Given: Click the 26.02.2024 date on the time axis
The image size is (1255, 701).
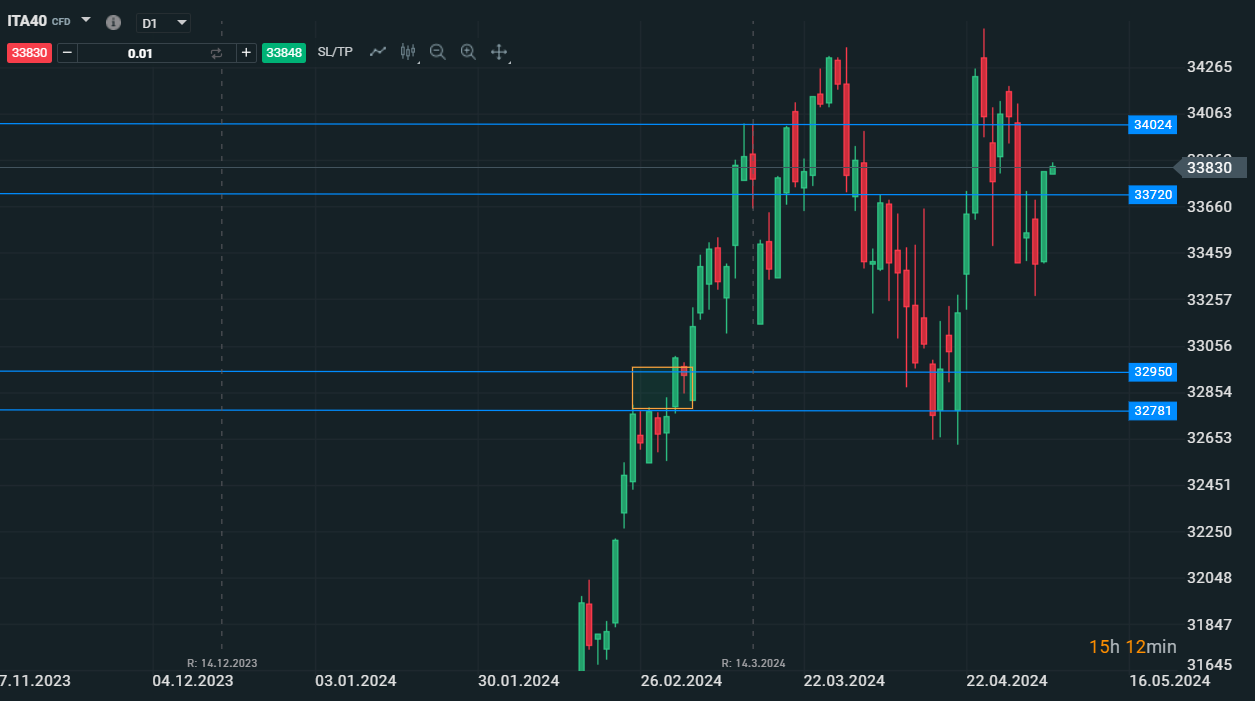Looking at the screenshot, I should 681,681.
